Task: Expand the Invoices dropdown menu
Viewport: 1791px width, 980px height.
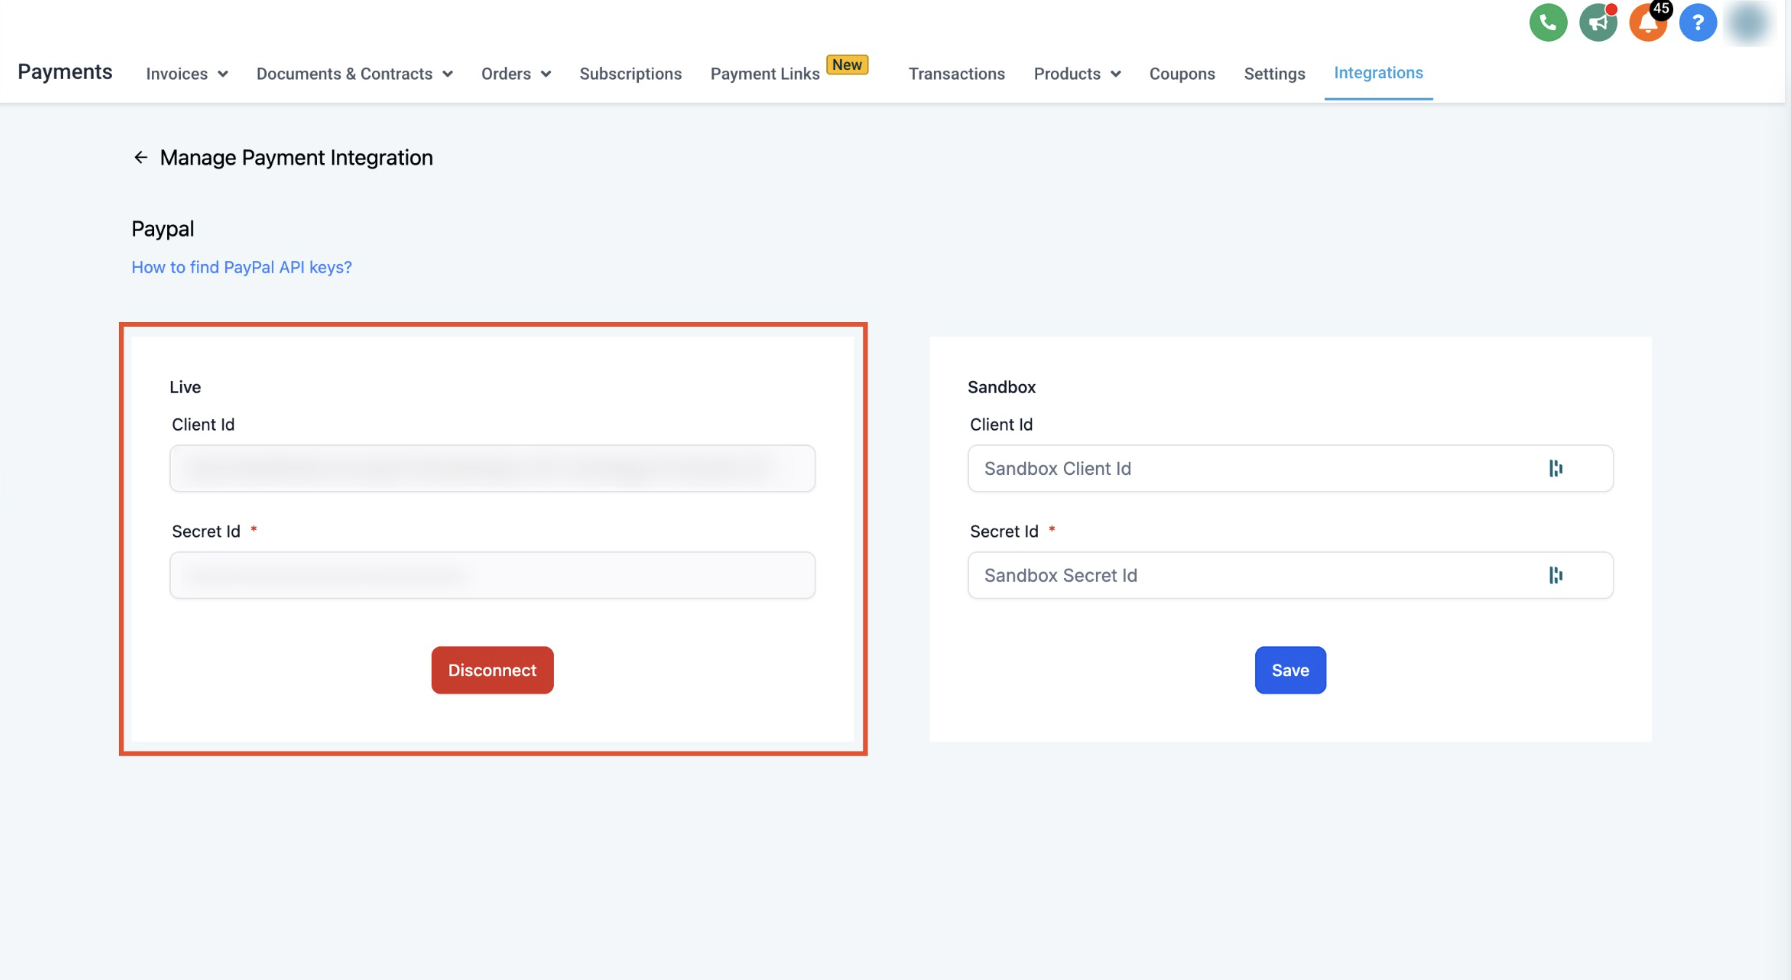Action: pyautogui.click(x=187, y=74)
